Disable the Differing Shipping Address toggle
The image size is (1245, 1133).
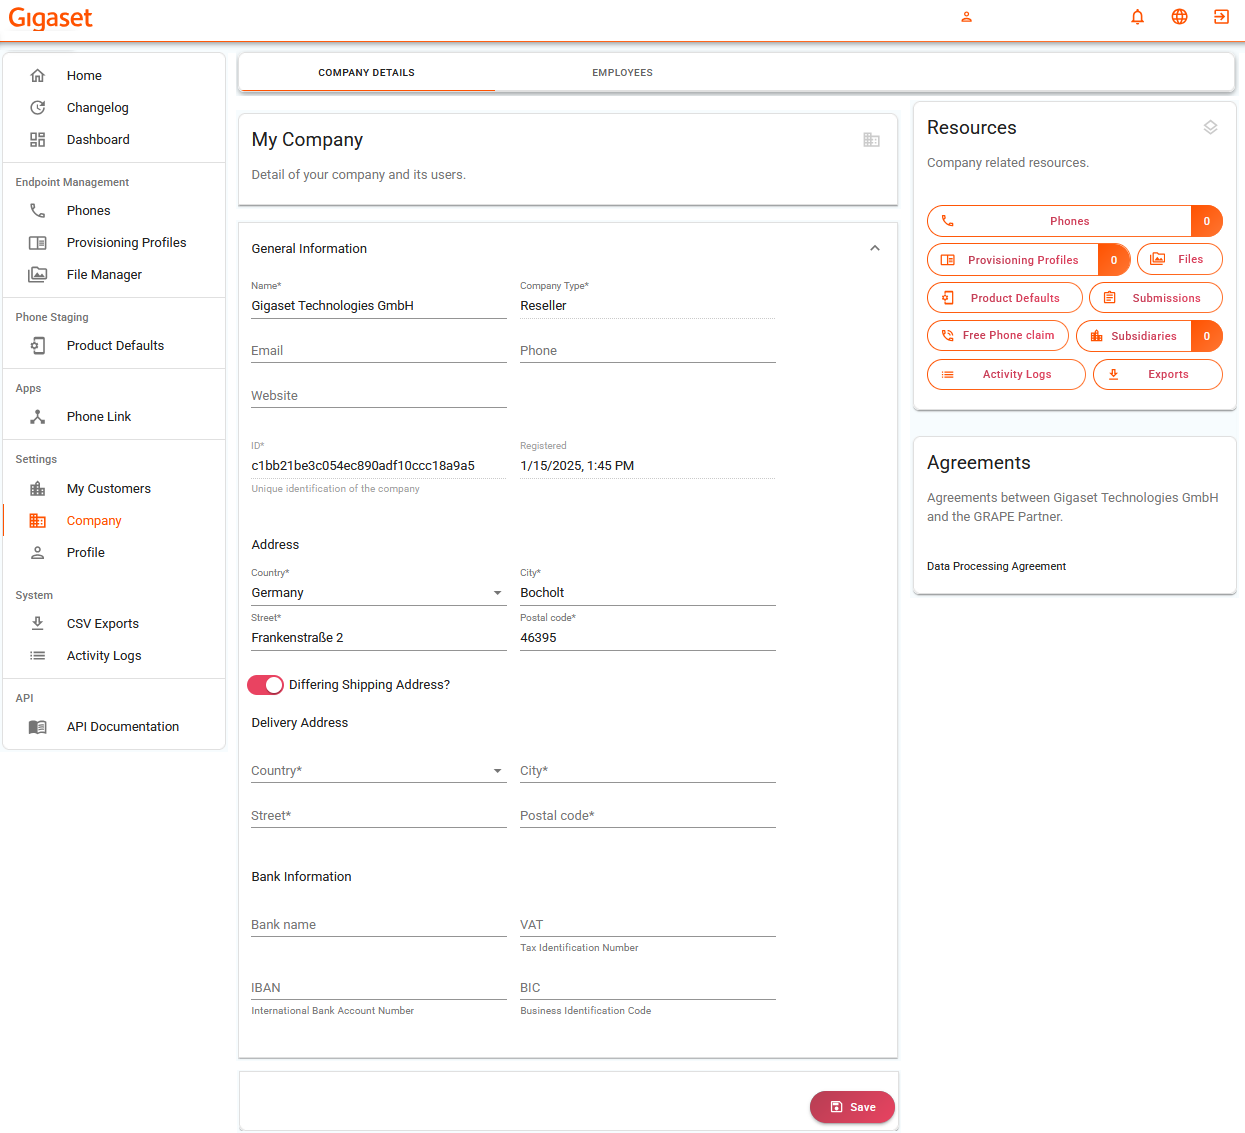pos(265,685)
